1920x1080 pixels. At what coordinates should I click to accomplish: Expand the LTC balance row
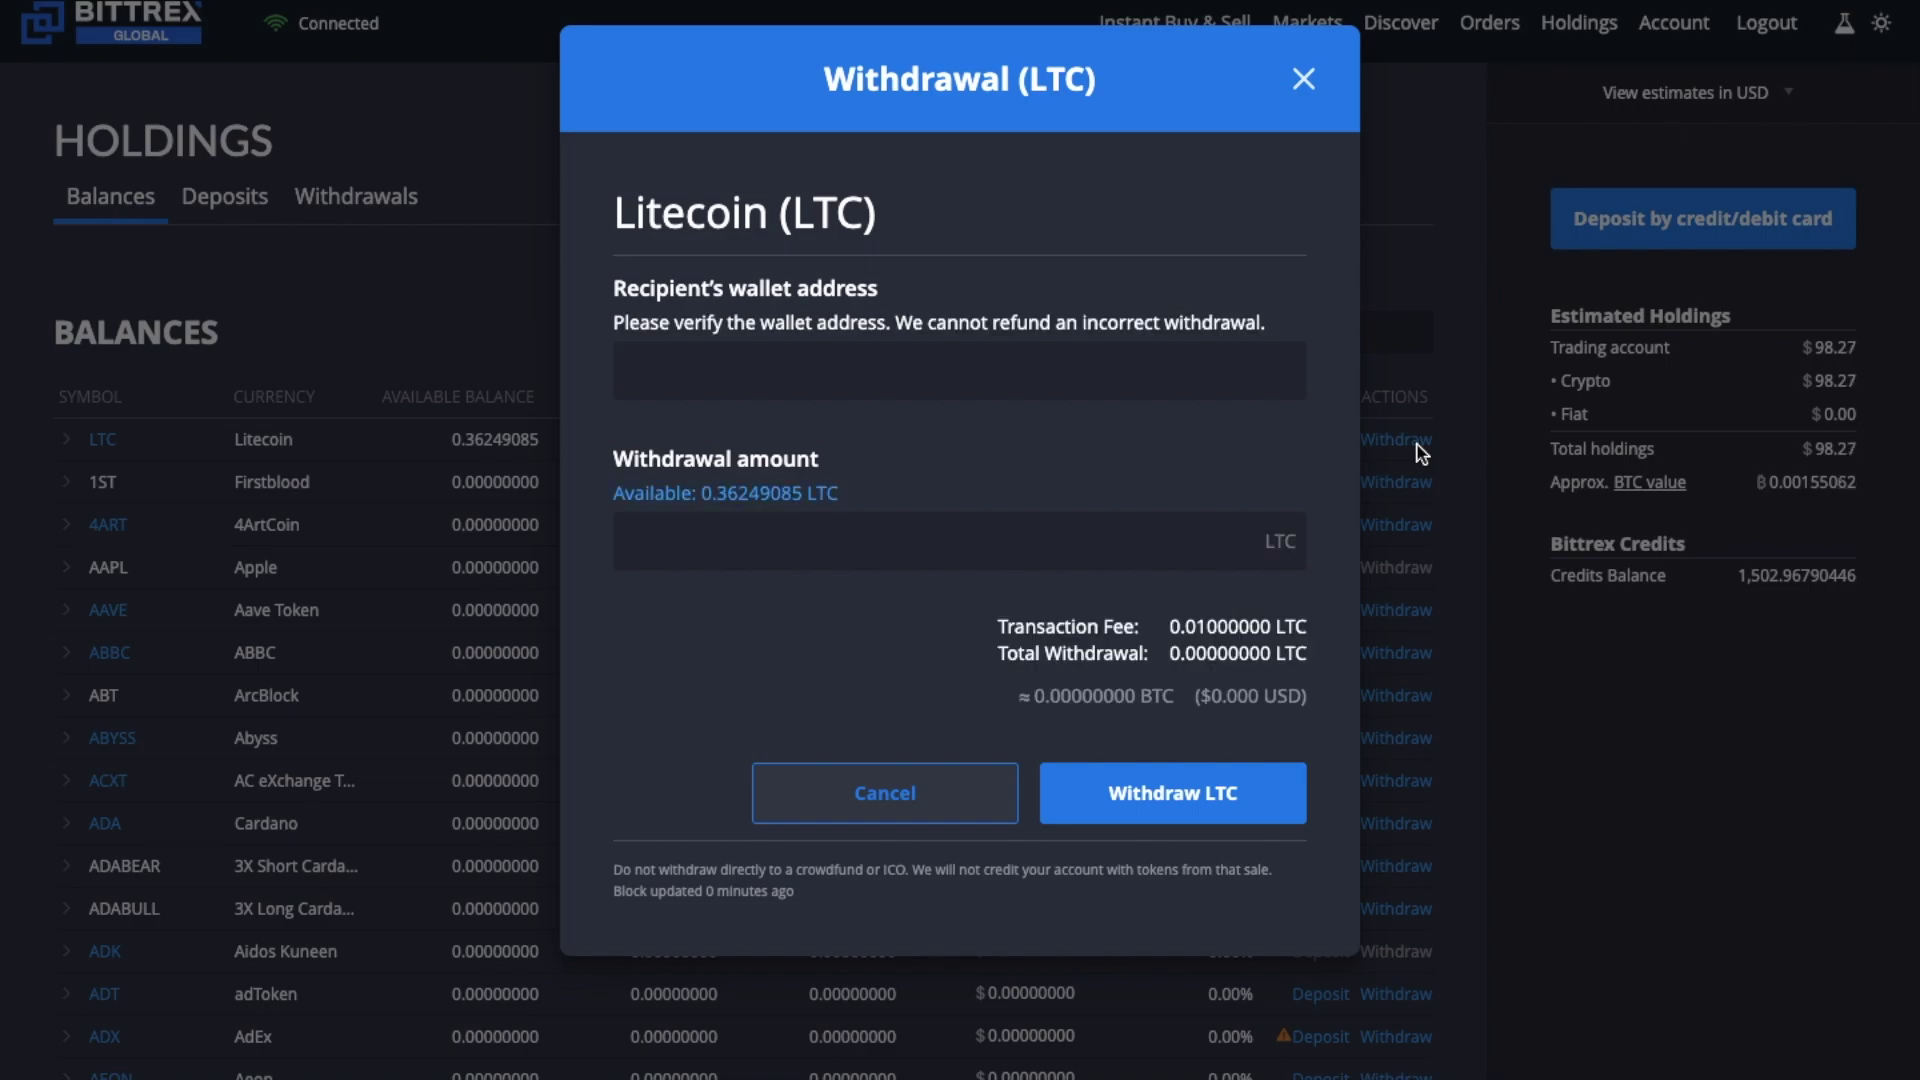[65, 438]
